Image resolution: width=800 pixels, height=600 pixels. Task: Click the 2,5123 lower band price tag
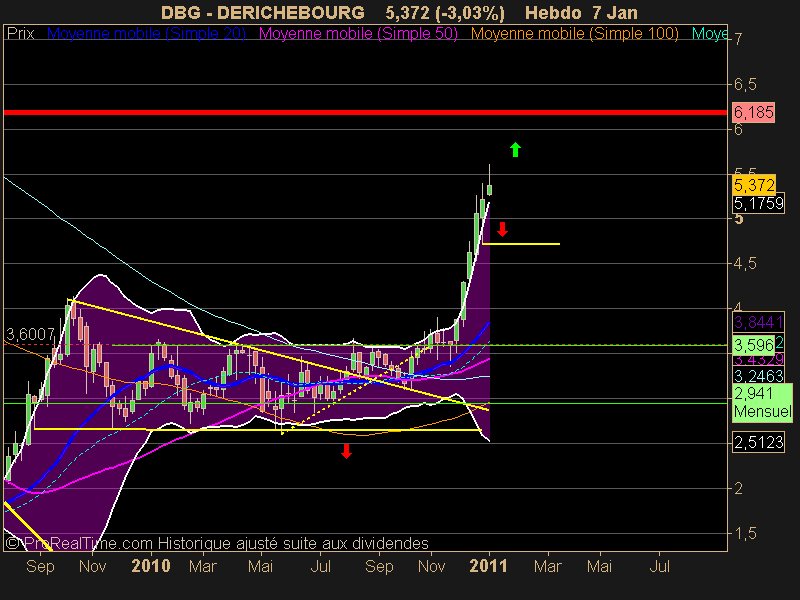(x=758, y=442)
